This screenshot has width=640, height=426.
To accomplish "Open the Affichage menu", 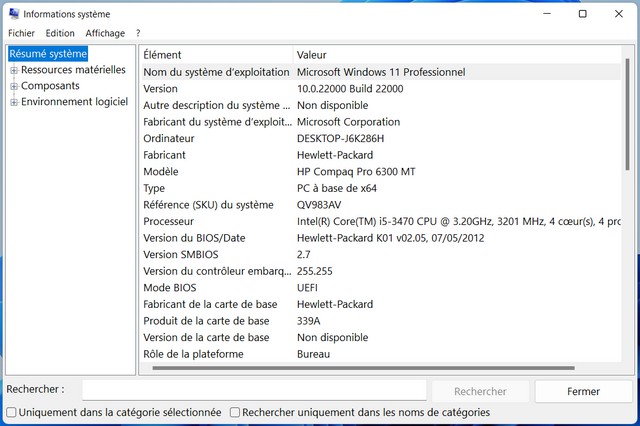I will coord(105,33).
